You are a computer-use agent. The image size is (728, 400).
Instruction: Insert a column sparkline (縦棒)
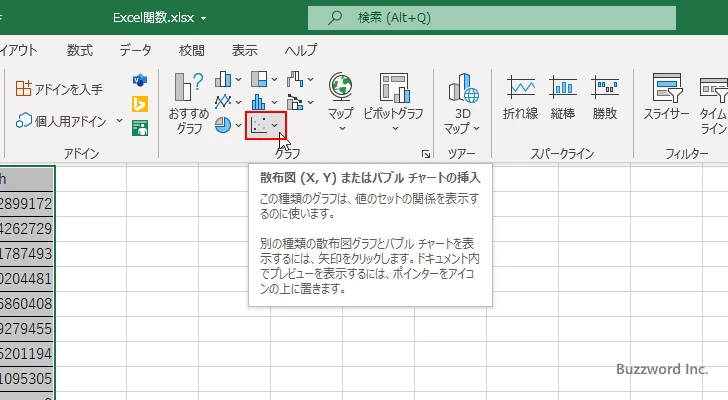[x=562, y=98]
